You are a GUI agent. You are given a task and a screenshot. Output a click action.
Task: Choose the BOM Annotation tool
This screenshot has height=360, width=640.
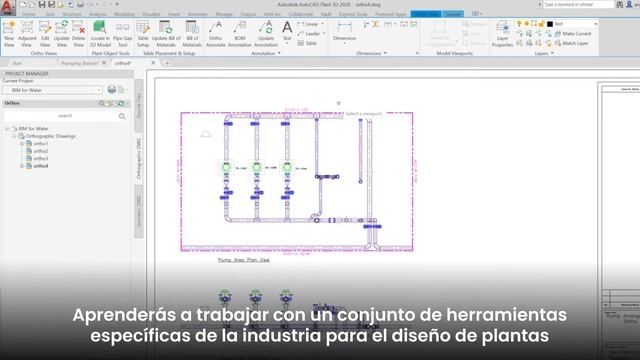pos(240,34)
